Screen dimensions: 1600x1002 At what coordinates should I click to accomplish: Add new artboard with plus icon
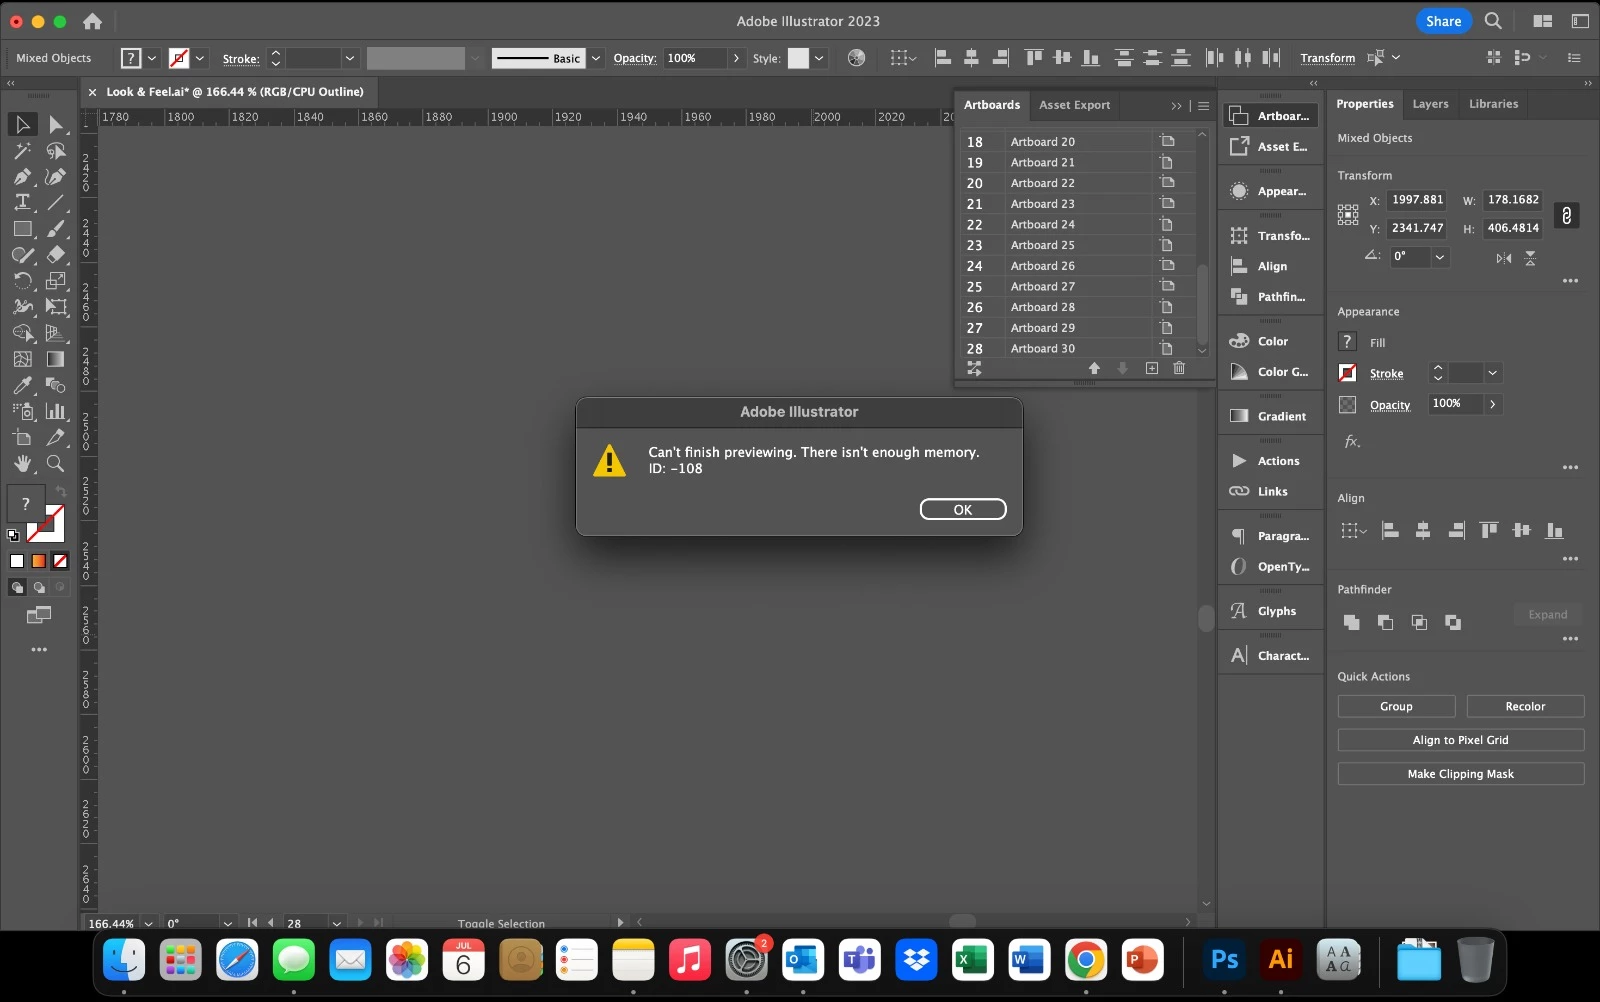(x=1152, y=368)
